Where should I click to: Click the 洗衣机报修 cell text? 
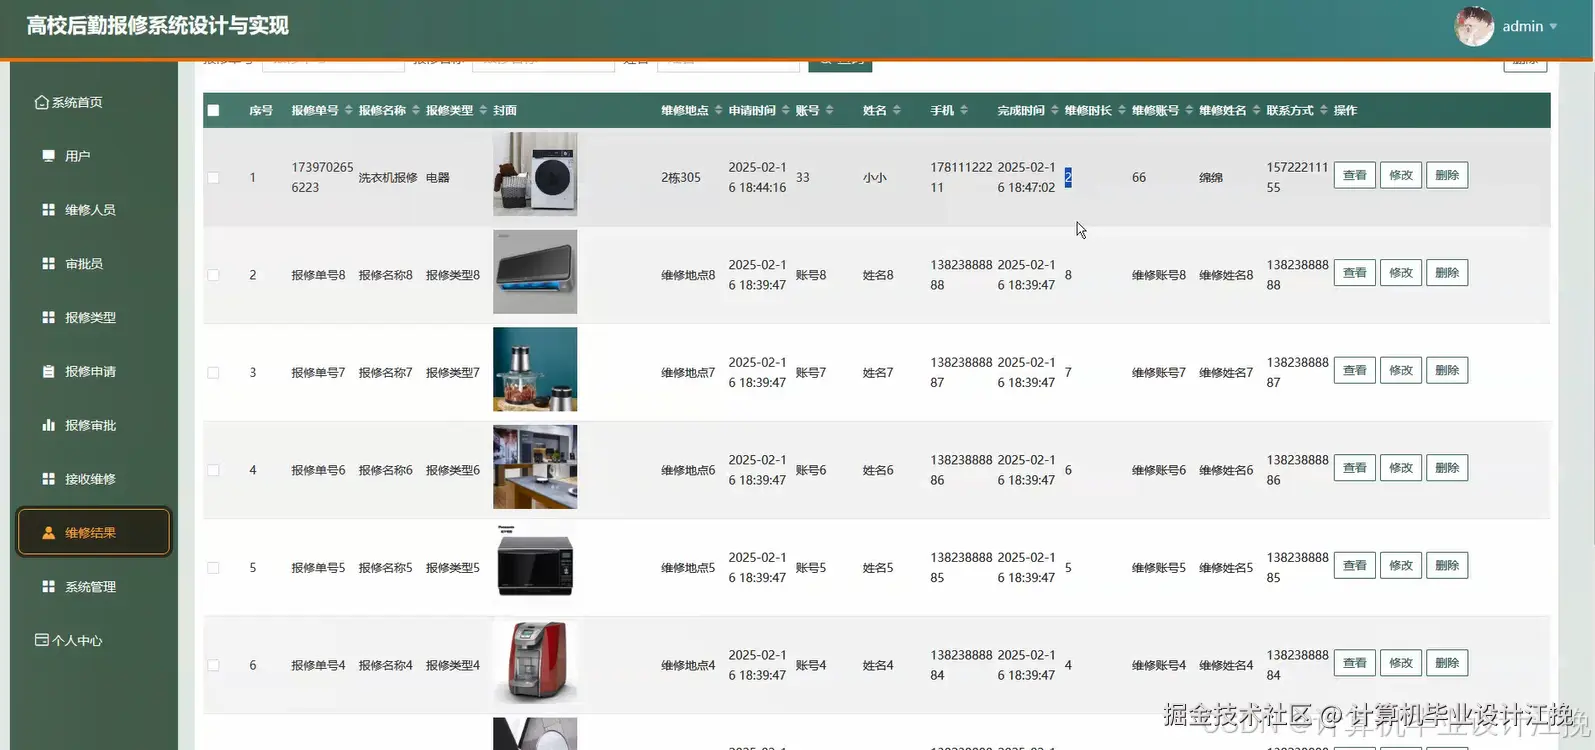click(x=388, y=178)
